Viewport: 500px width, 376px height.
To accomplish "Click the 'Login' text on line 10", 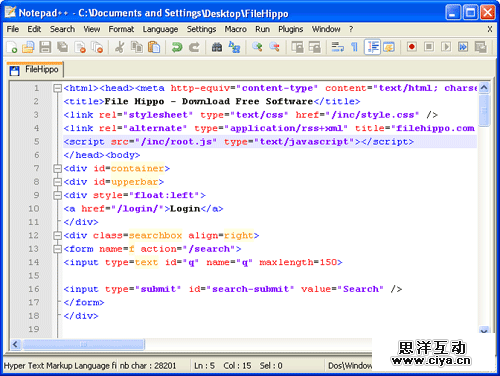I will click(185, 209).
